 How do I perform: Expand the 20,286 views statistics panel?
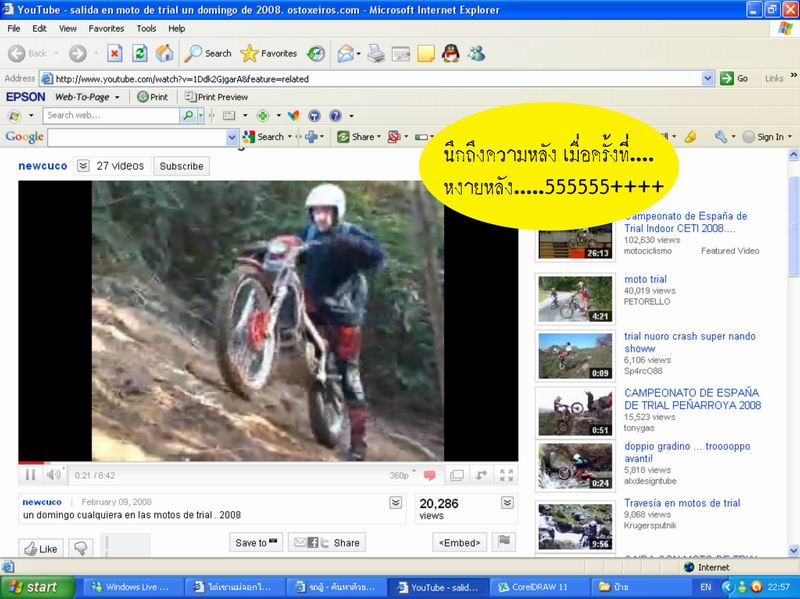click(x=508, y=502)
